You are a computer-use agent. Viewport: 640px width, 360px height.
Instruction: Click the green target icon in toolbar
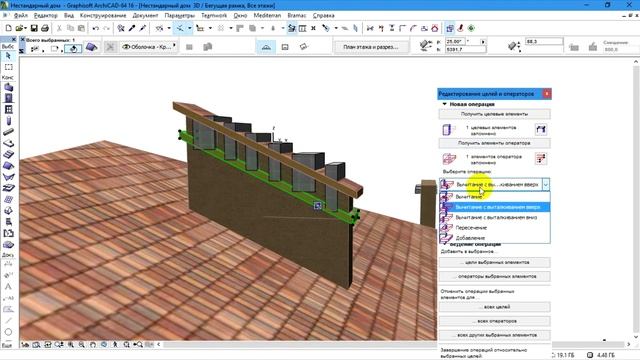(471, 28)
